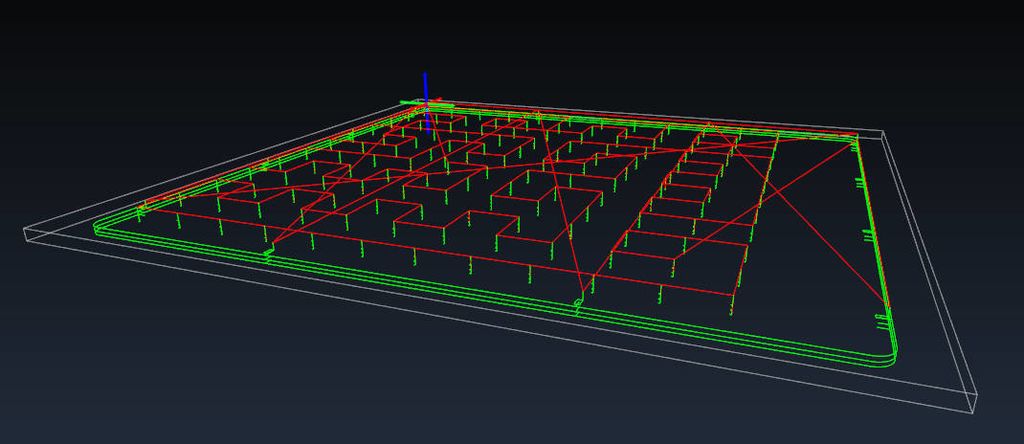The height and width of the screenshot is (444, 1024).
Task: Pick the green marker at the front-left perimeter edge
Action: pyautogui.click(x=267, y=255)
